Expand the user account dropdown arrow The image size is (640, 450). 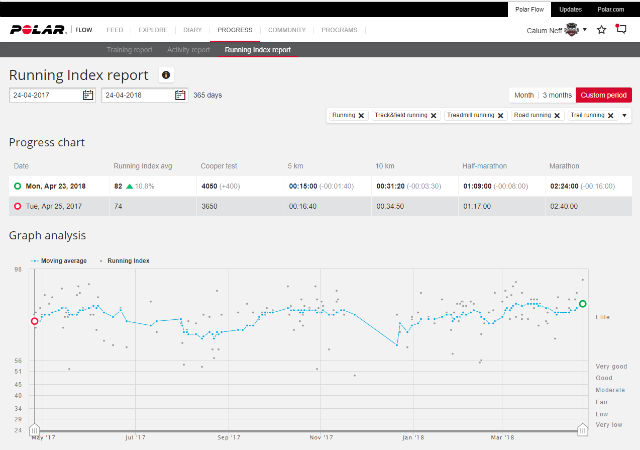(x=585, y=30)
